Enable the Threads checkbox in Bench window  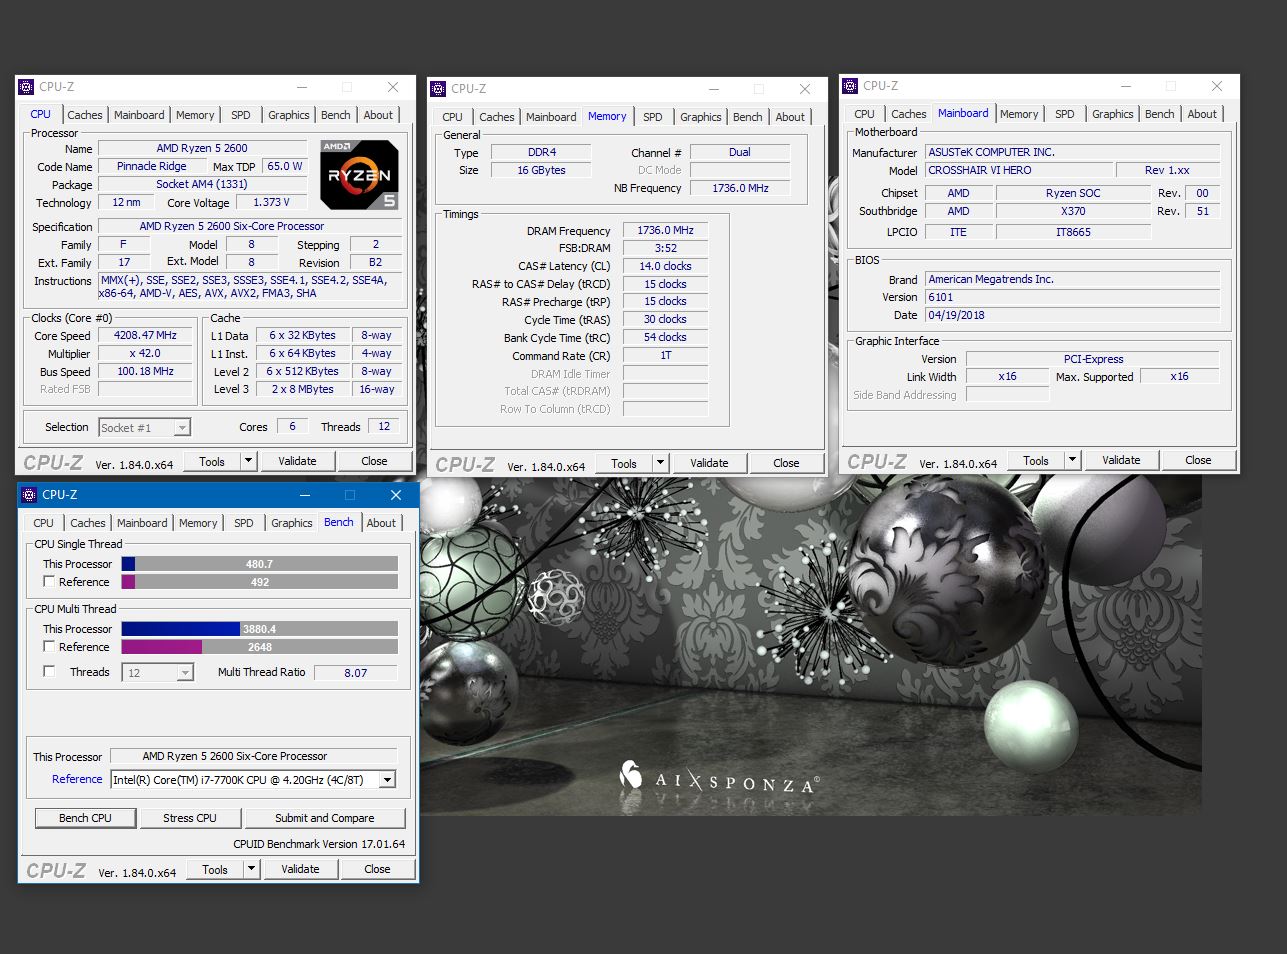49,672
